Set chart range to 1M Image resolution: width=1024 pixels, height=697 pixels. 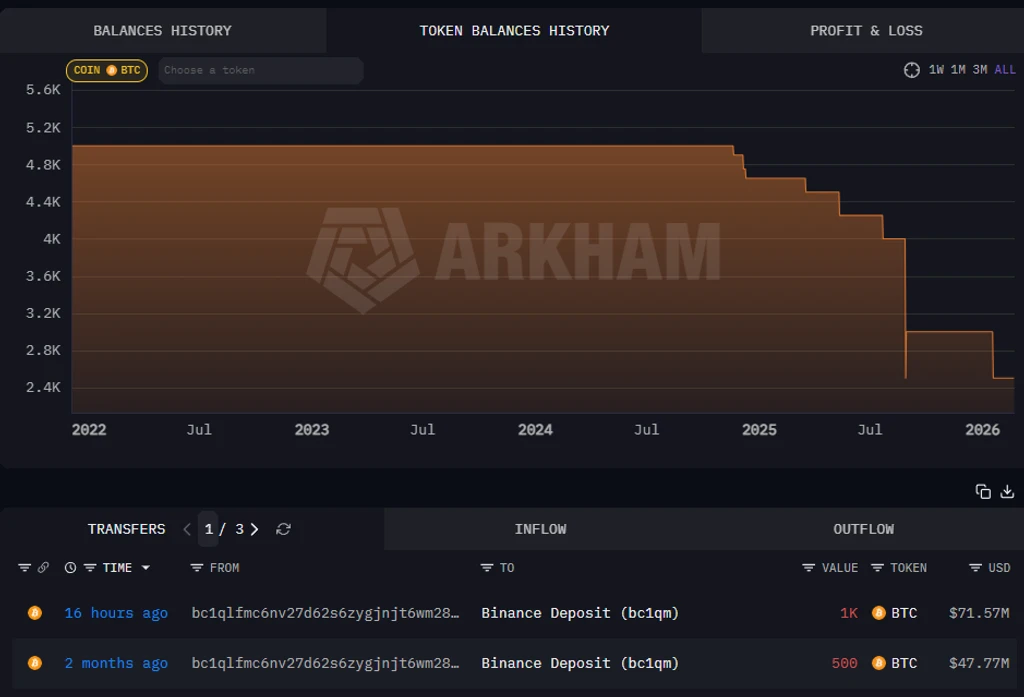[x=958, y=70]
